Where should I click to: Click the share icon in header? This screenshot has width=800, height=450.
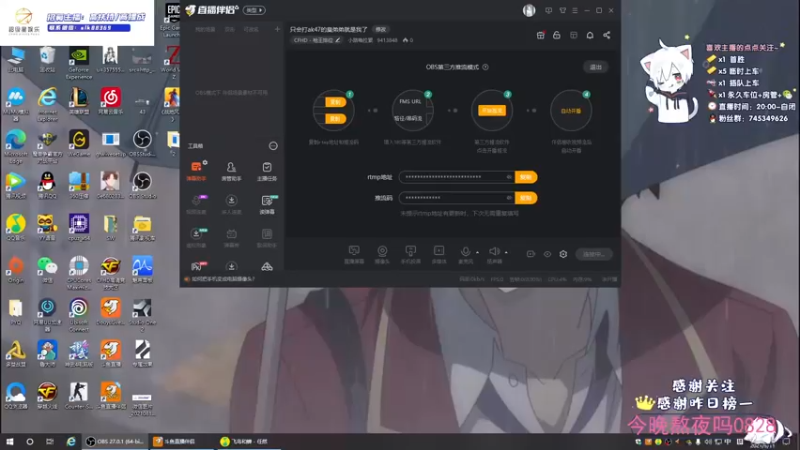click(x=607, y=35)
